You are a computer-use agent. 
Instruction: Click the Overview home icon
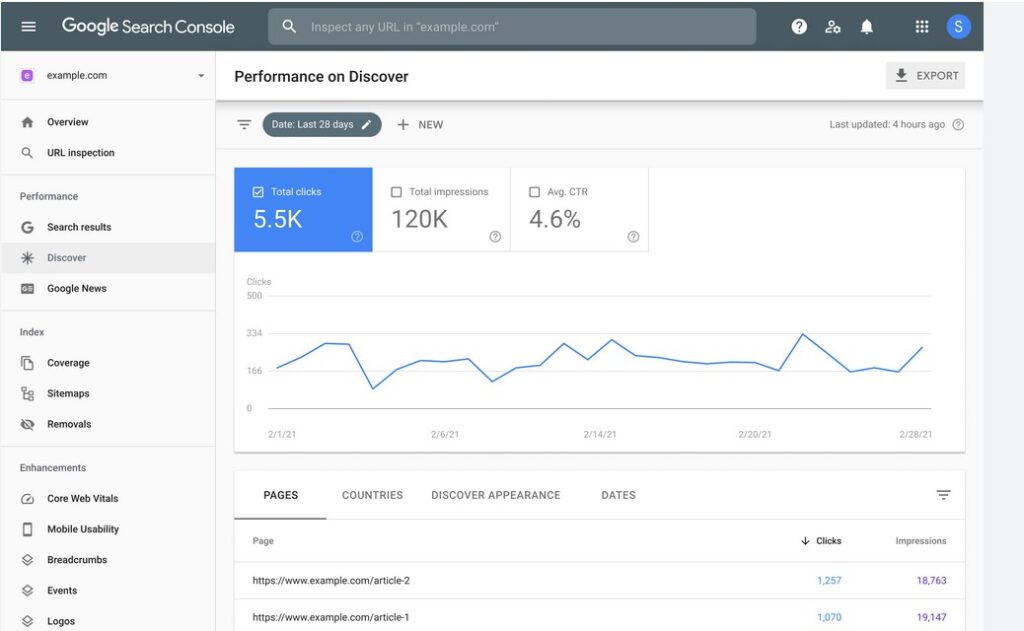pos(27,122)
